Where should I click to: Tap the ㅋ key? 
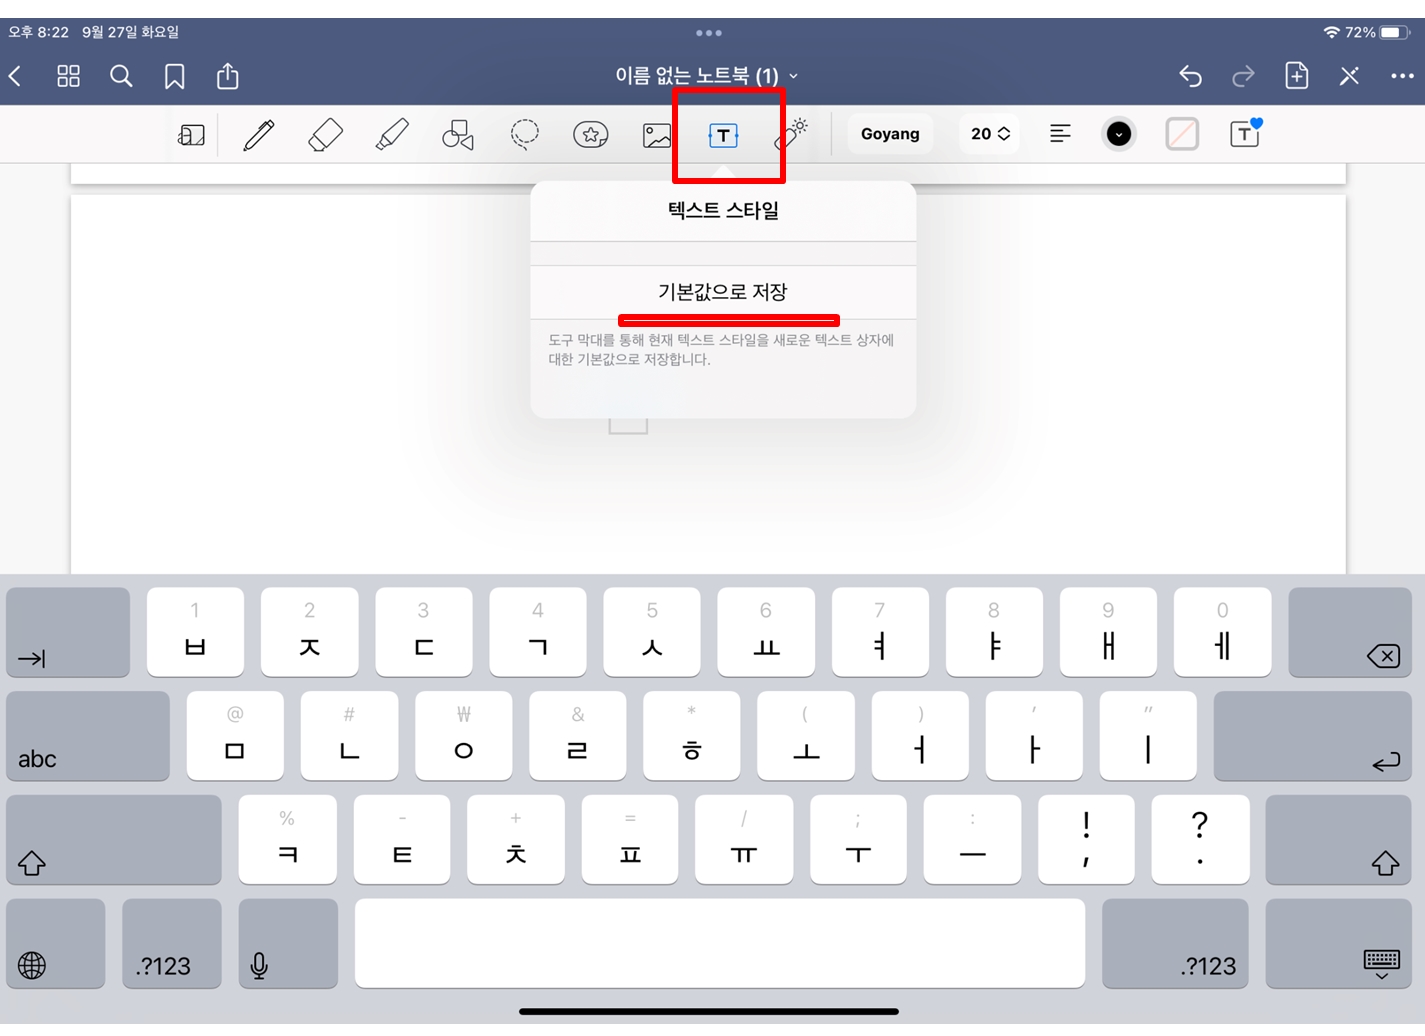coord(288,840)
